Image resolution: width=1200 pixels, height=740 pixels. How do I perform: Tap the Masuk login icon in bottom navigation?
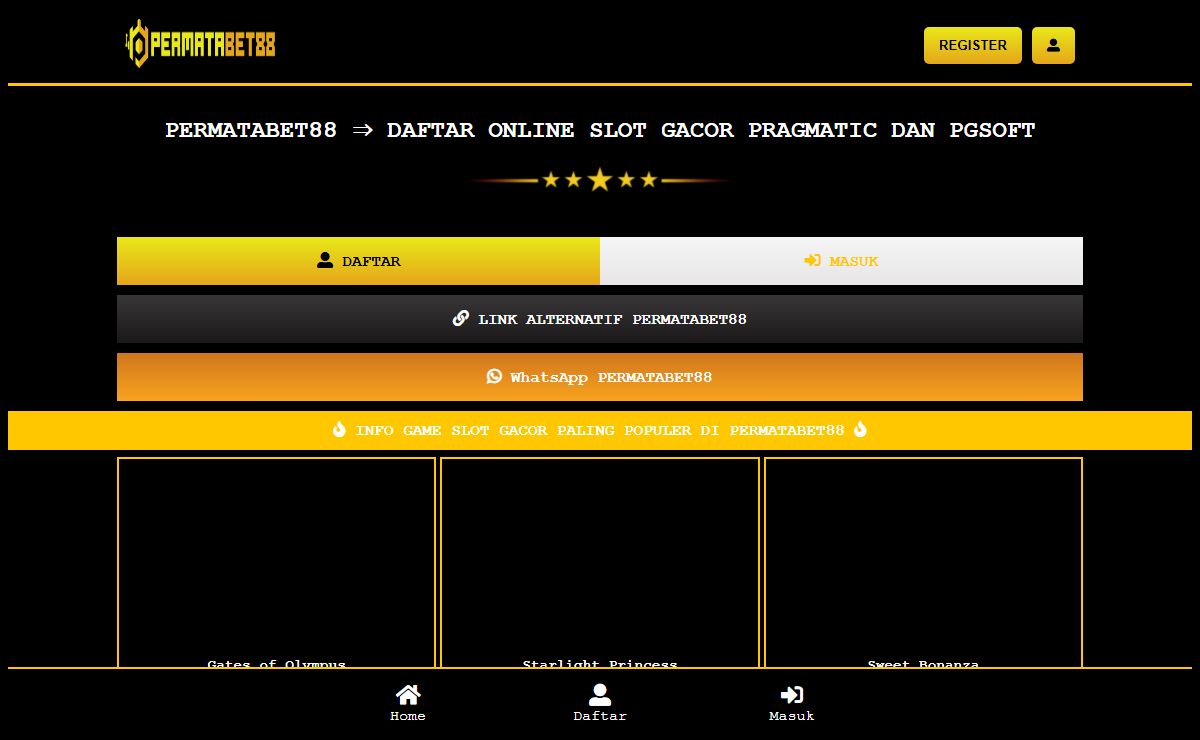pos(791,695)
